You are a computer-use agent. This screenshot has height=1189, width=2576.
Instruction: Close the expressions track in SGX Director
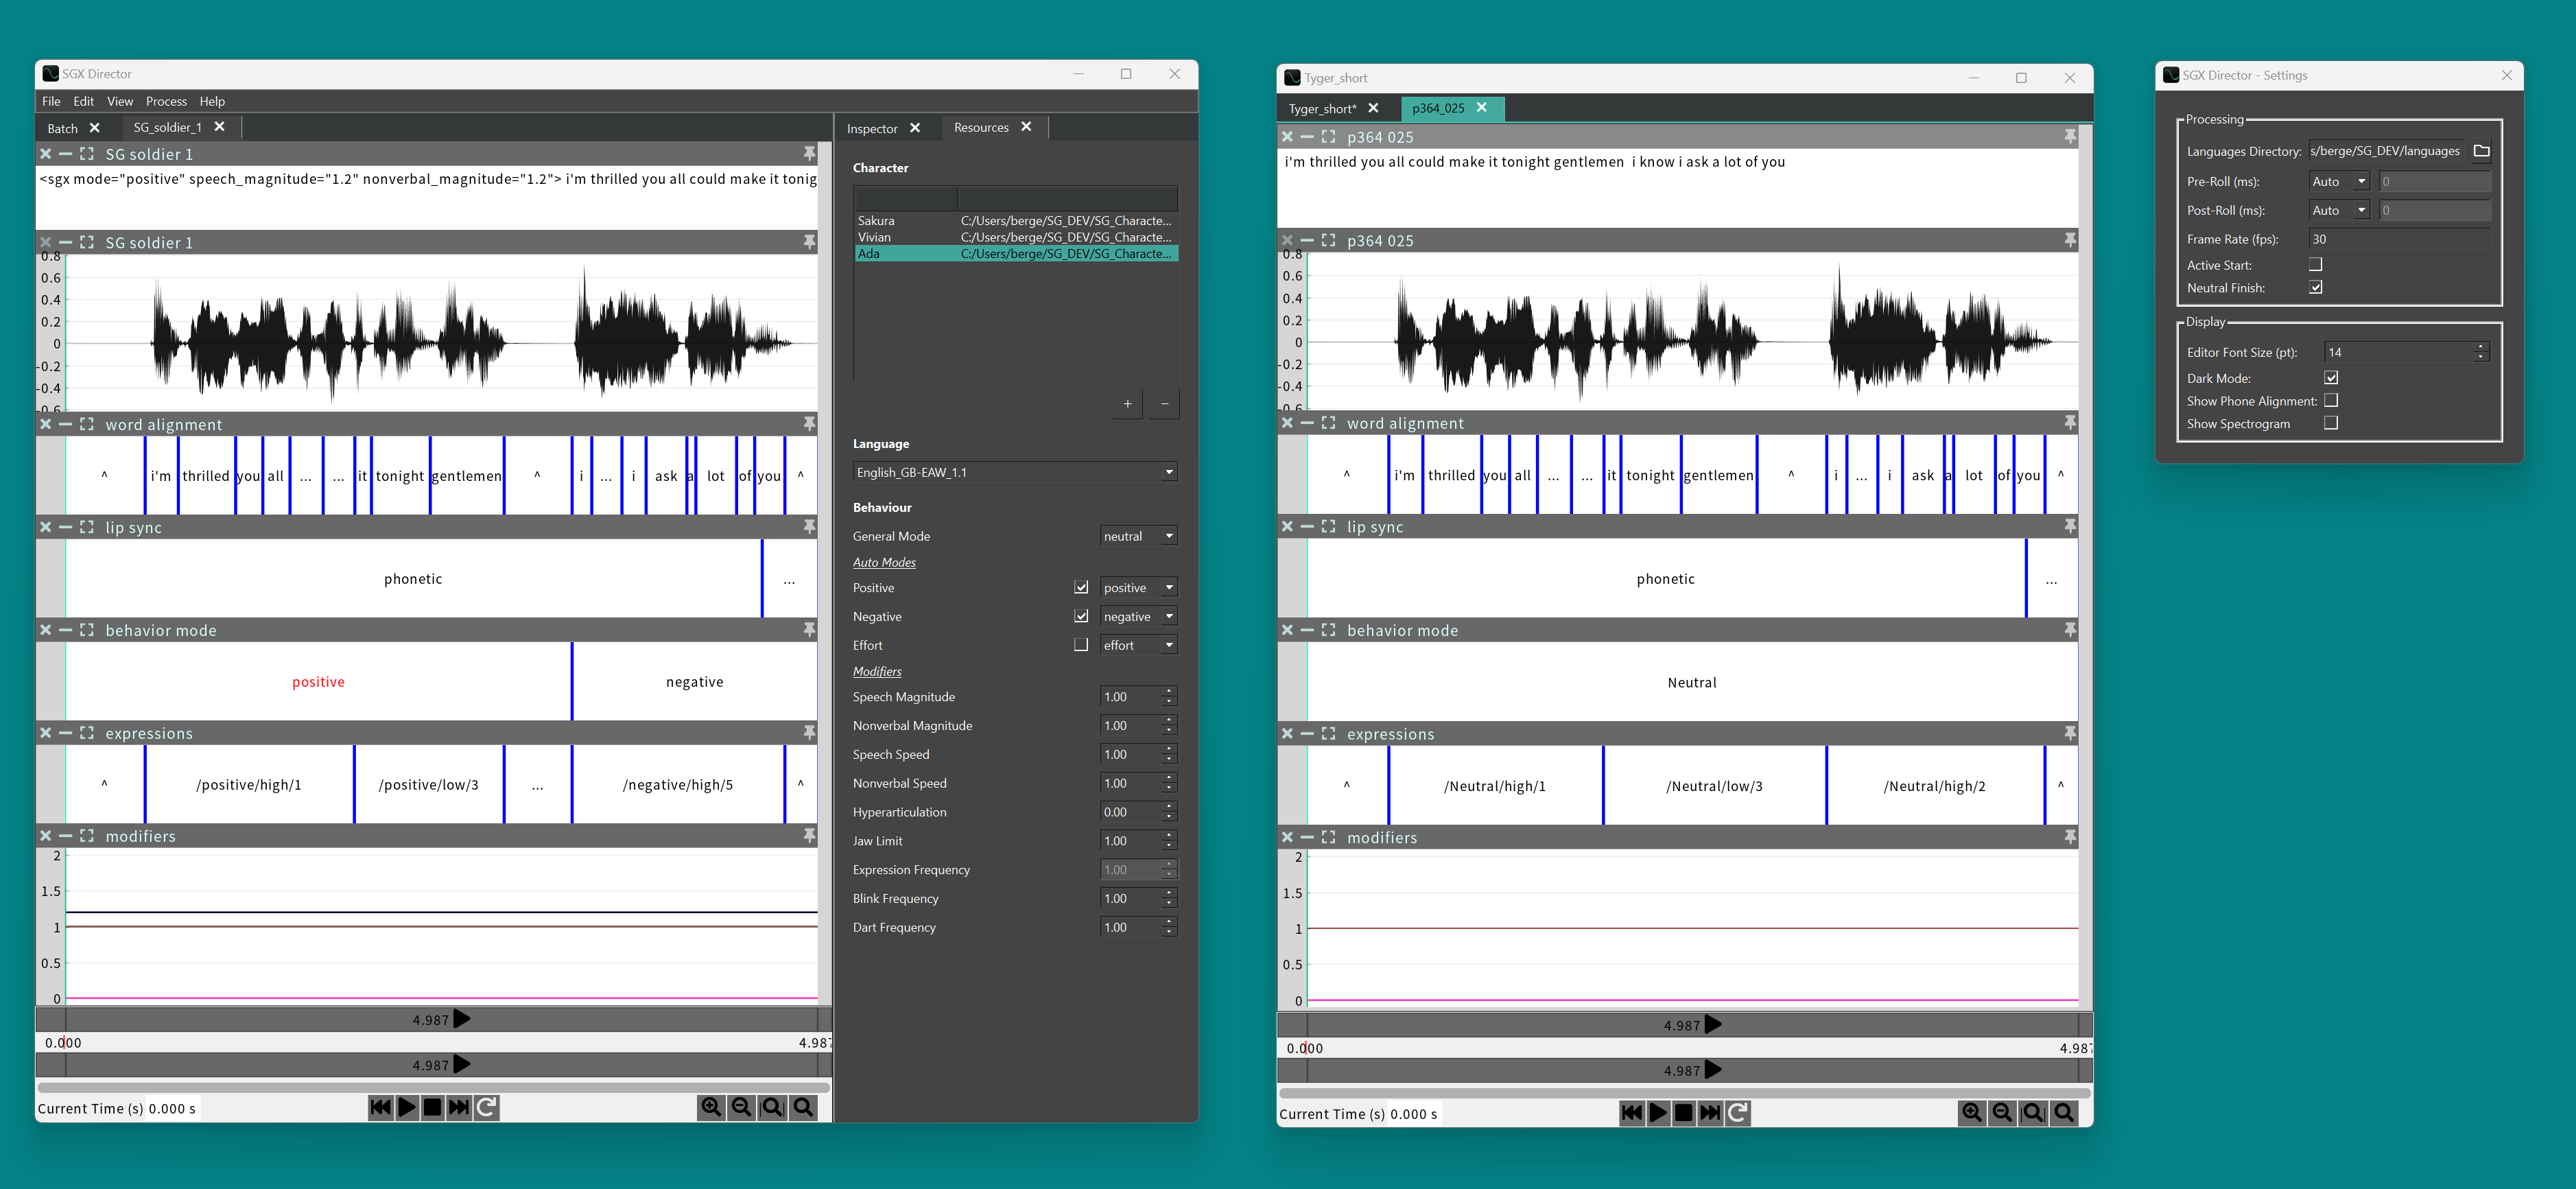[46, 733]
